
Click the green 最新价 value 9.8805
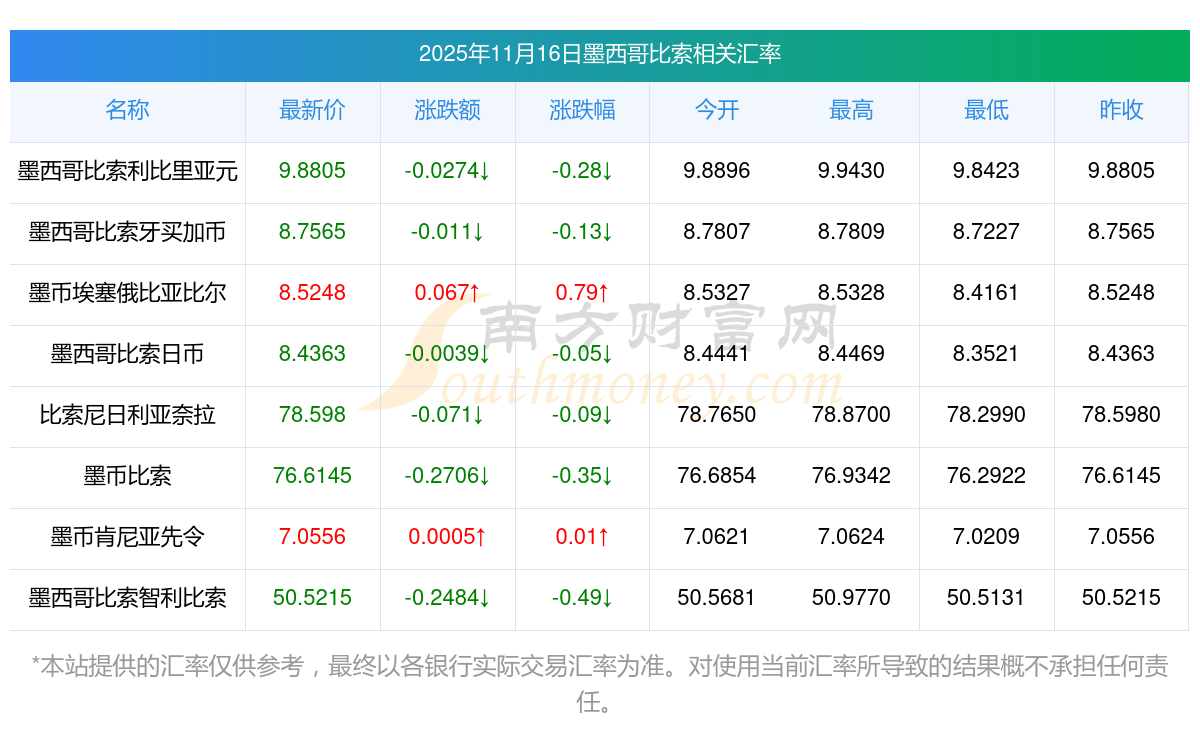313,171
